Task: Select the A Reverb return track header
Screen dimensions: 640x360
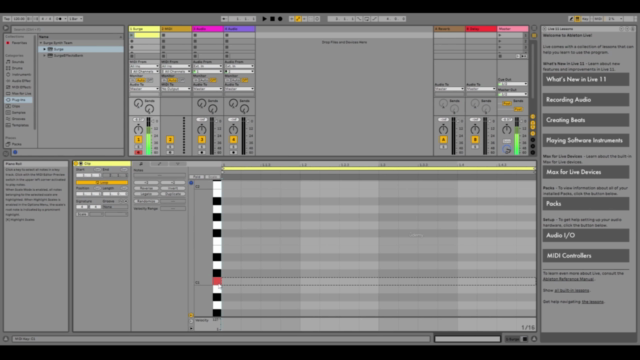Action: click(x=449, y=29)
